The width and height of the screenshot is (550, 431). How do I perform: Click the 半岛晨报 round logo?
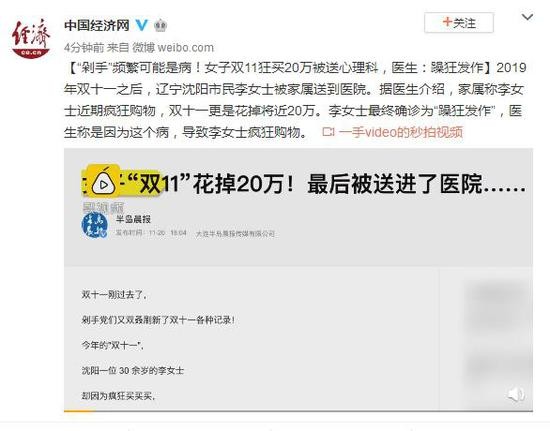(95, 225)
